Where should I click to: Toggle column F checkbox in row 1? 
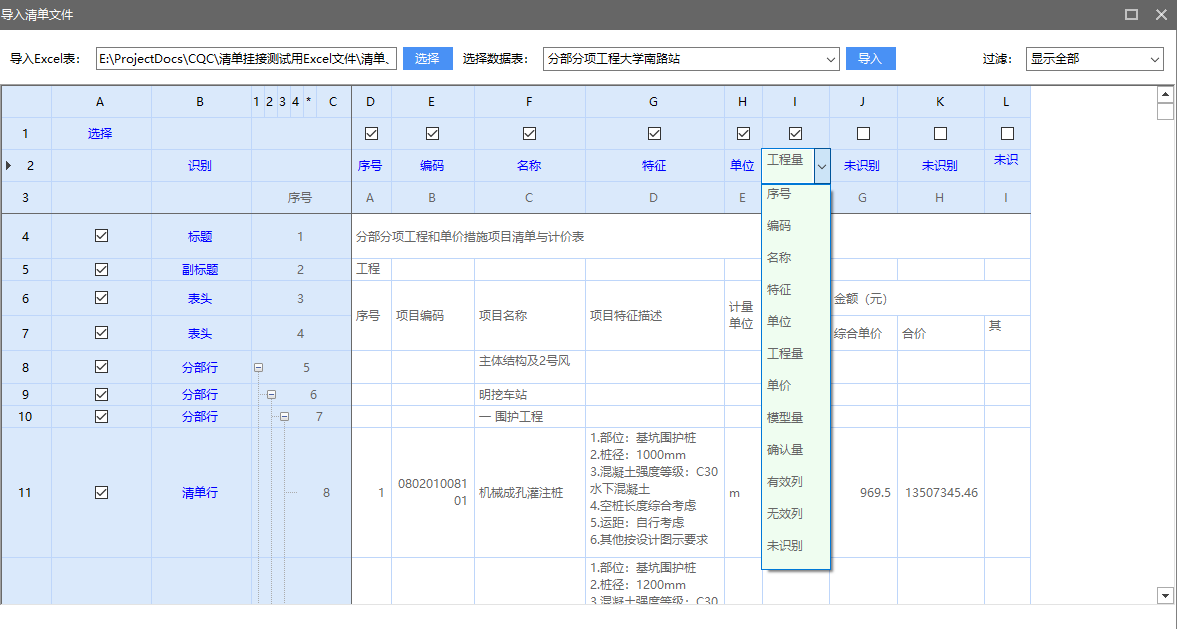tap(529, 134)
